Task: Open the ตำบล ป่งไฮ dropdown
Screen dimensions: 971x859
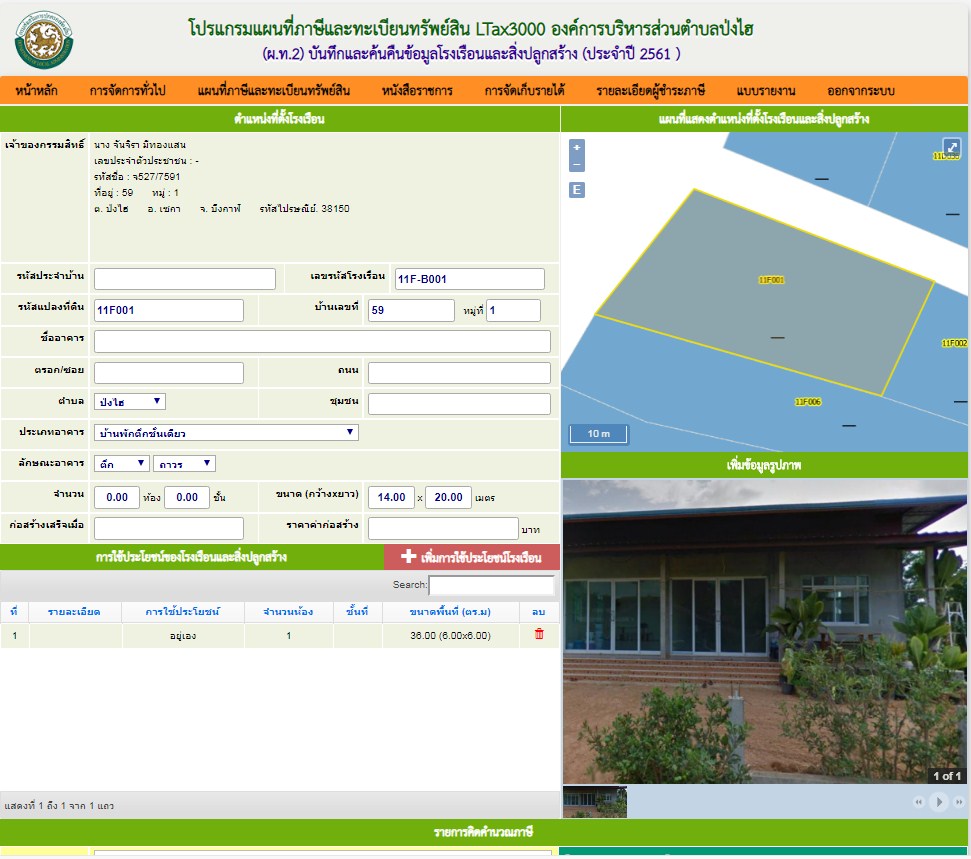Action: (x=129, y=401)
